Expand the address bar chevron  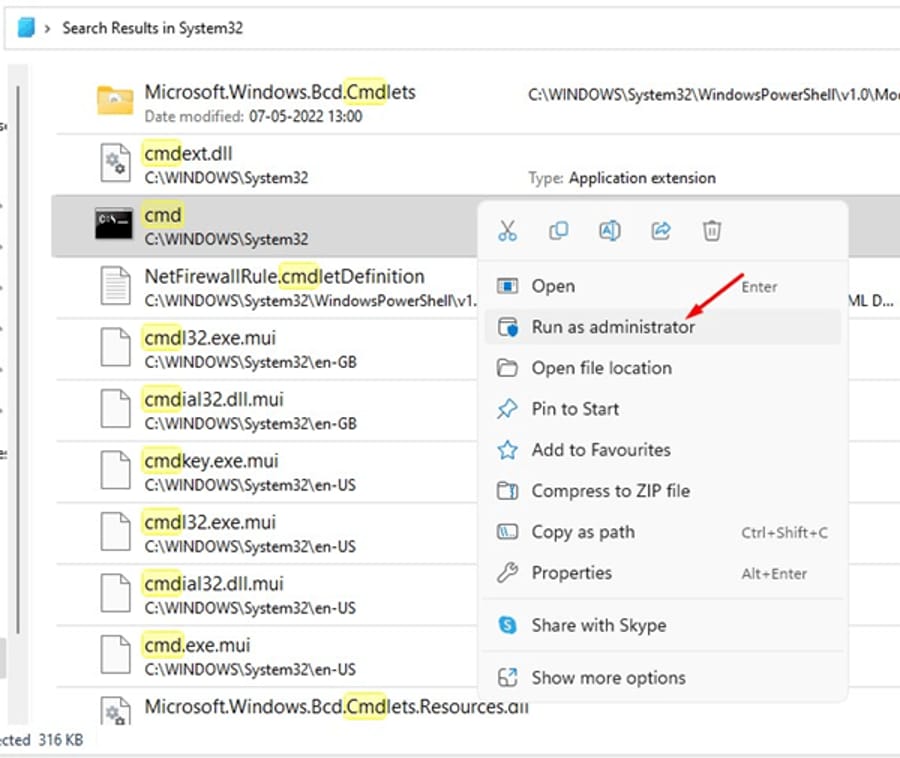tap(47, 28)
